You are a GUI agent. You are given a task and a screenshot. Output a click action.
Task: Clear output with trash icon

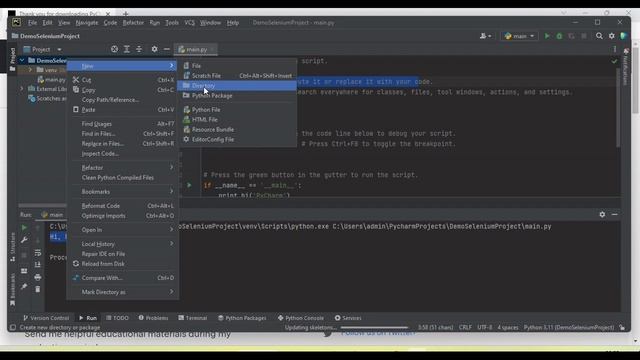(38, 289)
